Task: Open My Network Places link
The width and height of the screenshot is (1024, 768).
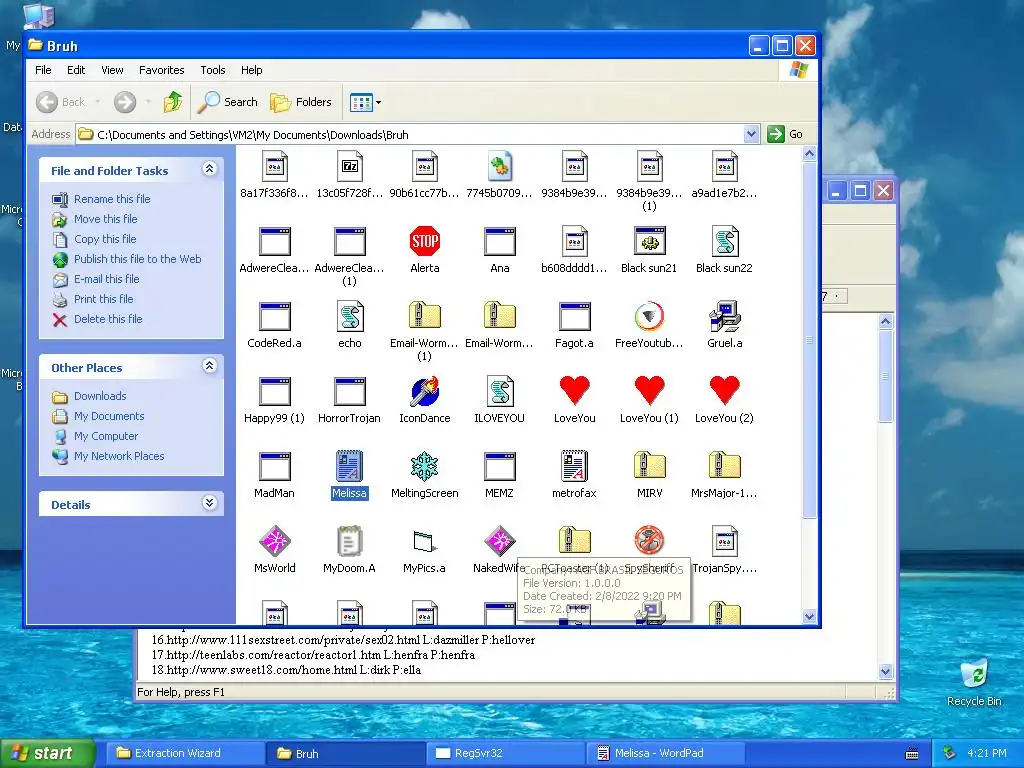Action: pyautogui.click(x=119, y=456)
